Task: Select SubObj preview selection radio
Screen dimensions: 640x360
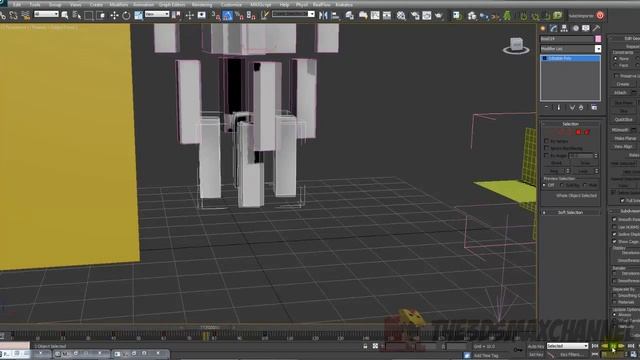Action: [562, 185]
